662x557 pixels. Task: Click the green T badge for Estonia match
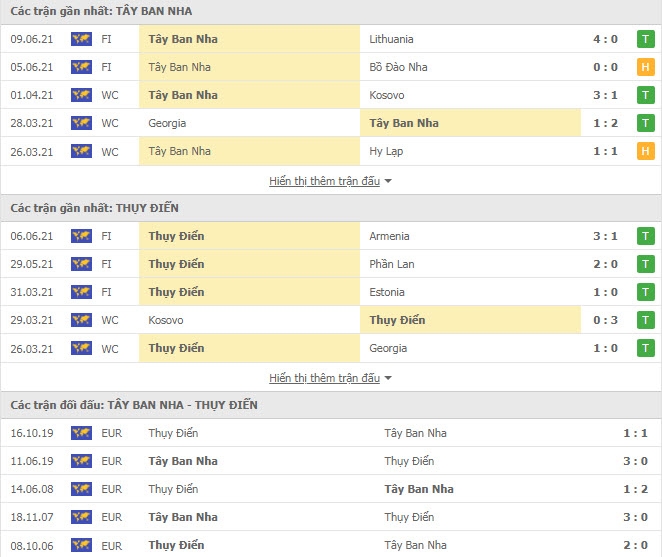pyautogui.click(x=645, y=292)
